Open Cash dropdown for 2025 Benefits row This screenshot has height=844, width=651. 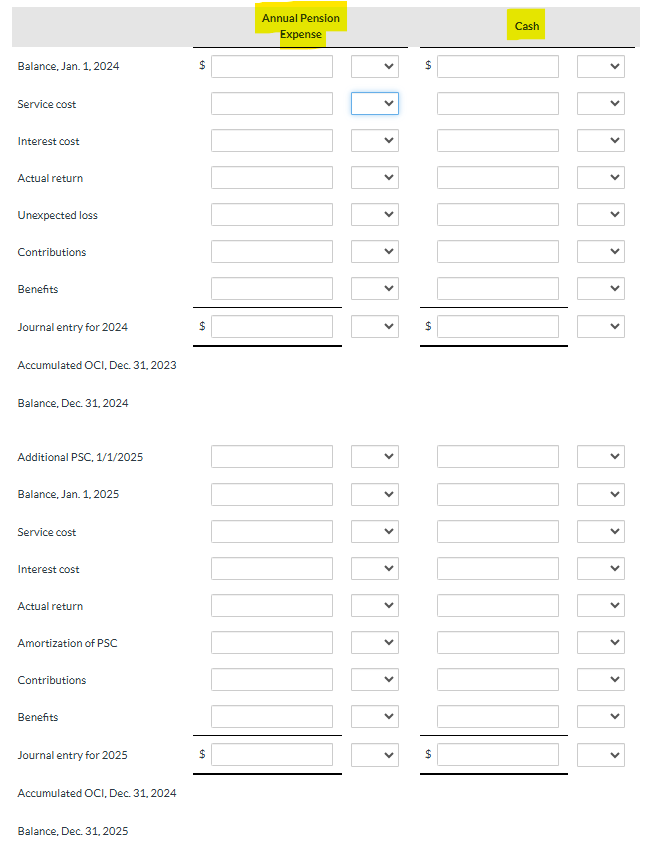tap(601, 716)
